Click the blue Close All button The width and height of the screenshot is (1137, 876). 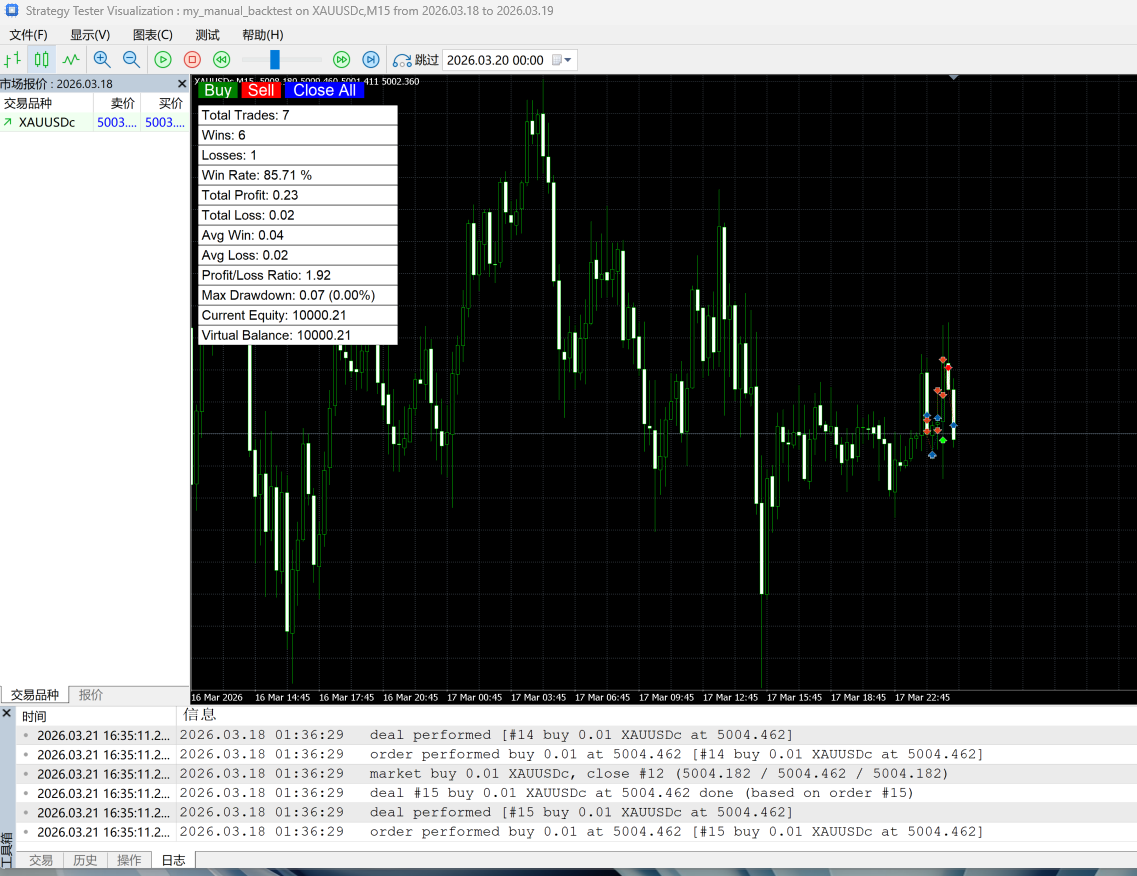tap(324, 90)
